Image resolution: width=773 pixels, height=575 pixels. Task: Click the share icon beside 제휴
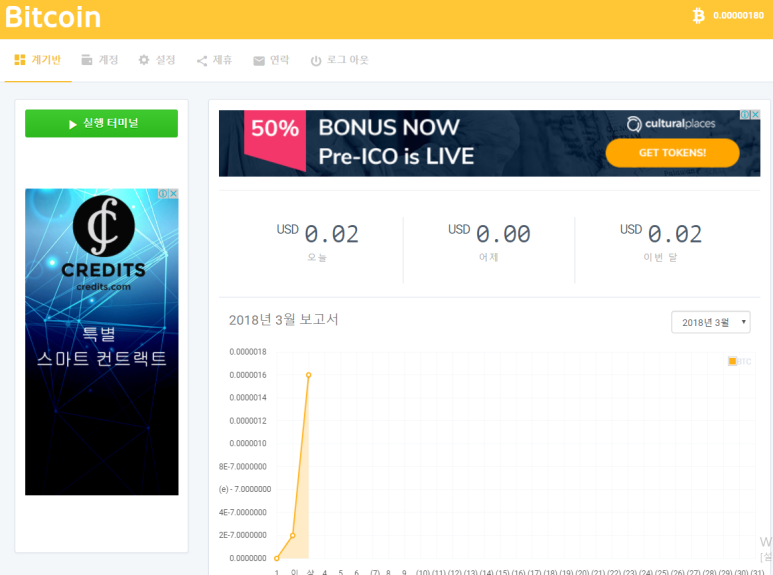click(x=202, y=61)
